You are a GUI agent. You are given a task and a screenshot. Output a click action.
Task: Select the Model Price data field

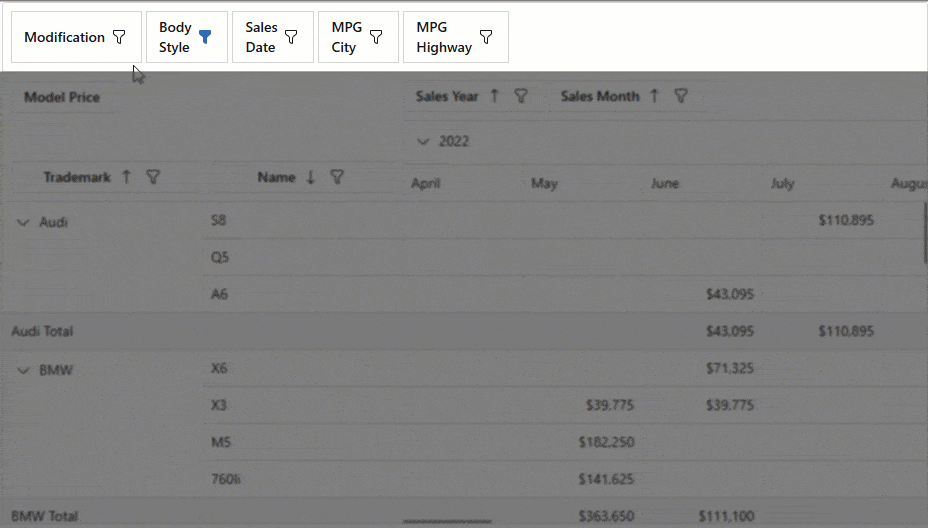[x=62, y=97]
